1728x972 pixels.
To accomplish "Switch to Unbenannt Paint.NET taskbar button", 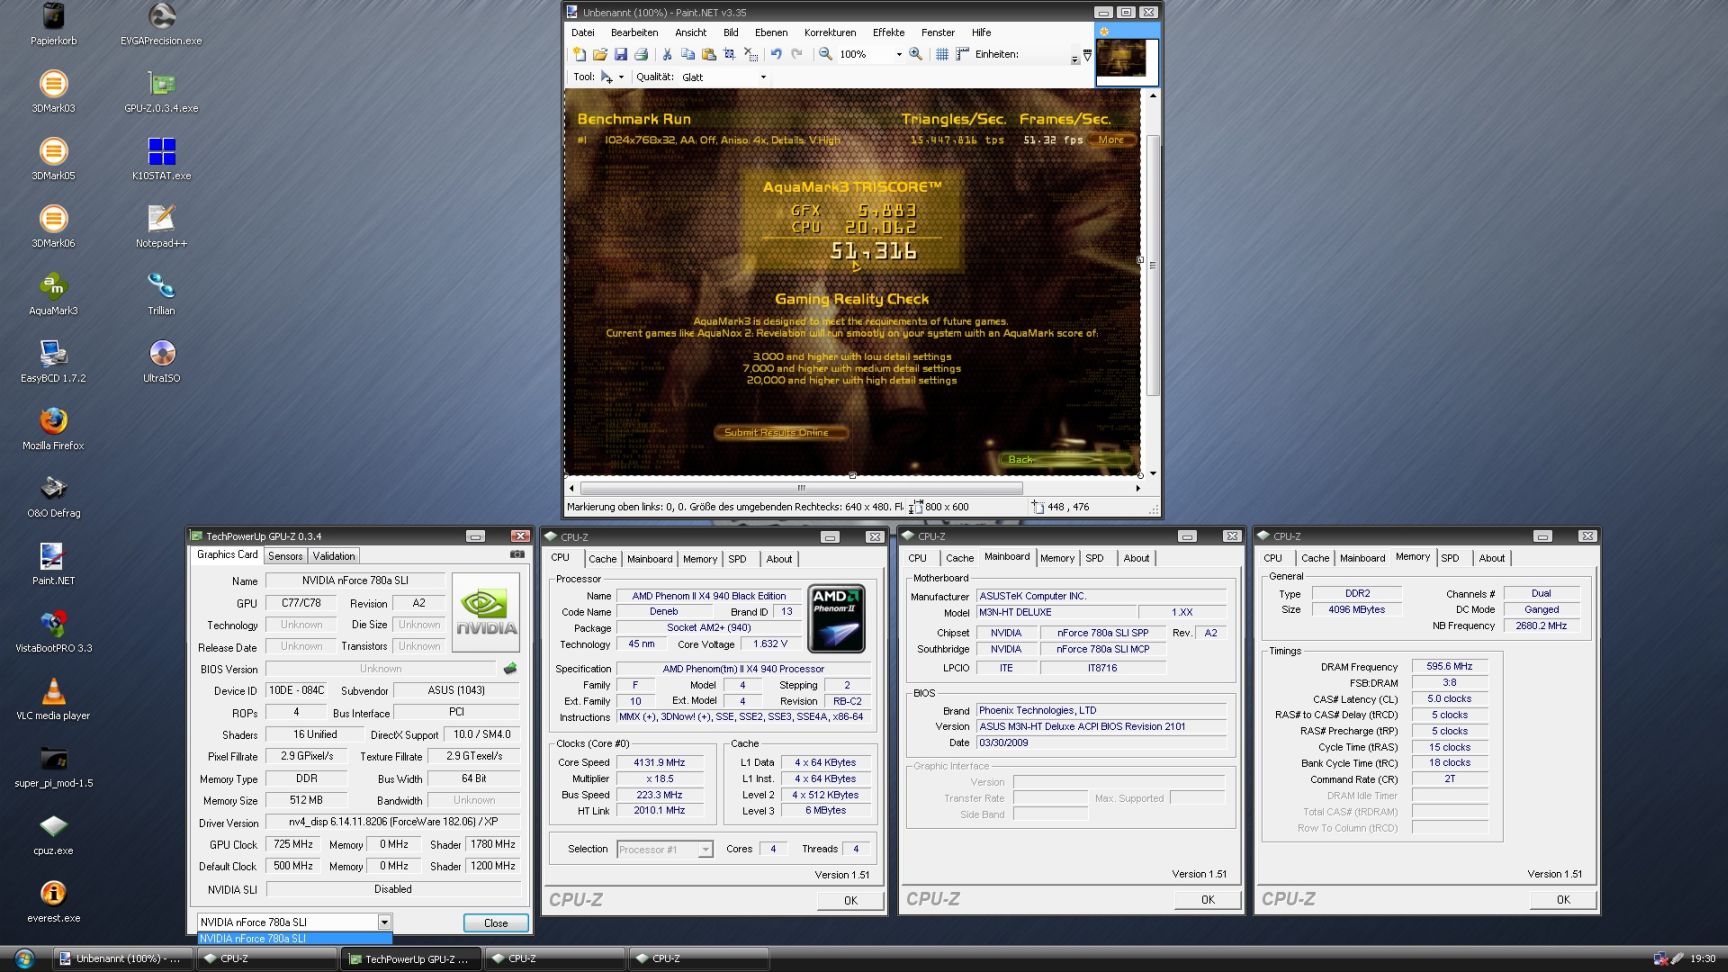I will point(121,958).
